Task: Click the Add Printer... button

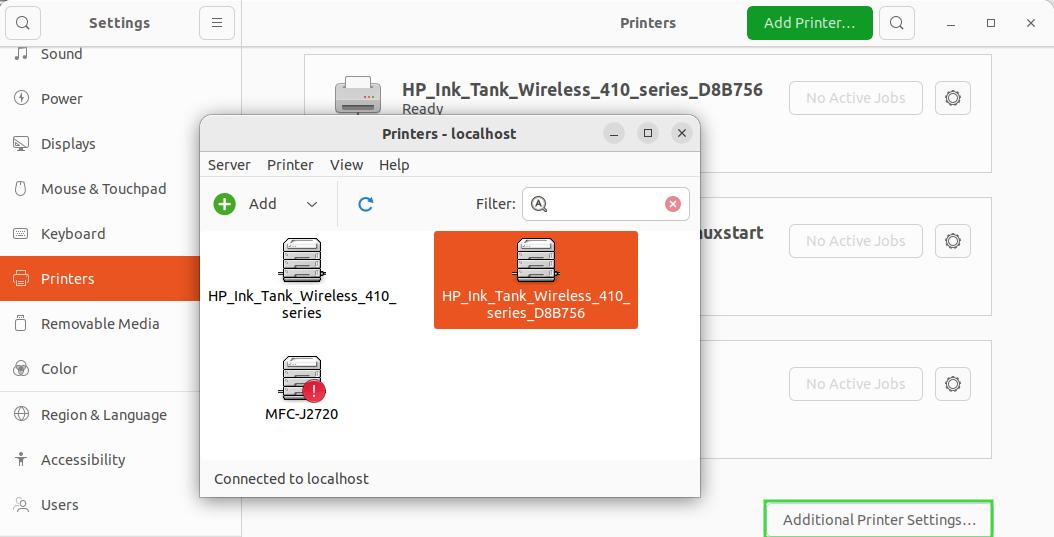Action: (809, 23)
